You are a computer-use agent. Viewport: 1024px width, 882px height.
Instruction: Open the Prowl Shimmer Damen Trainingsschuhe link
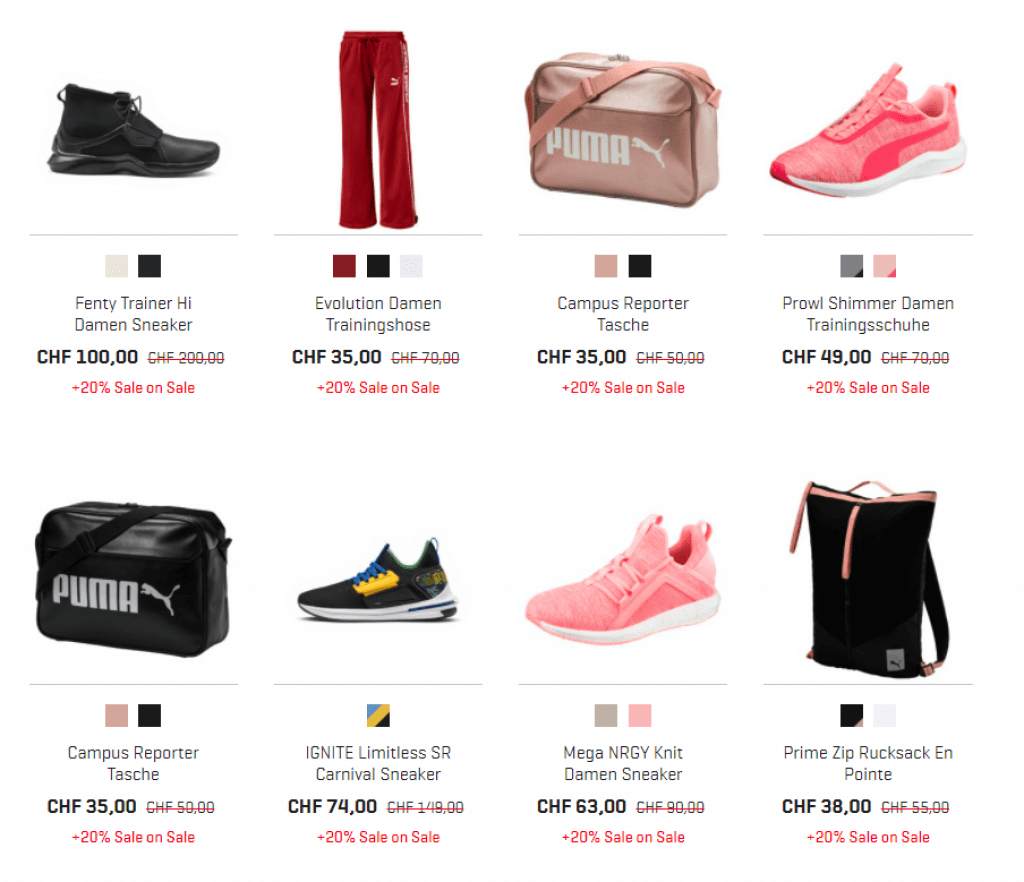pos(868,314)
